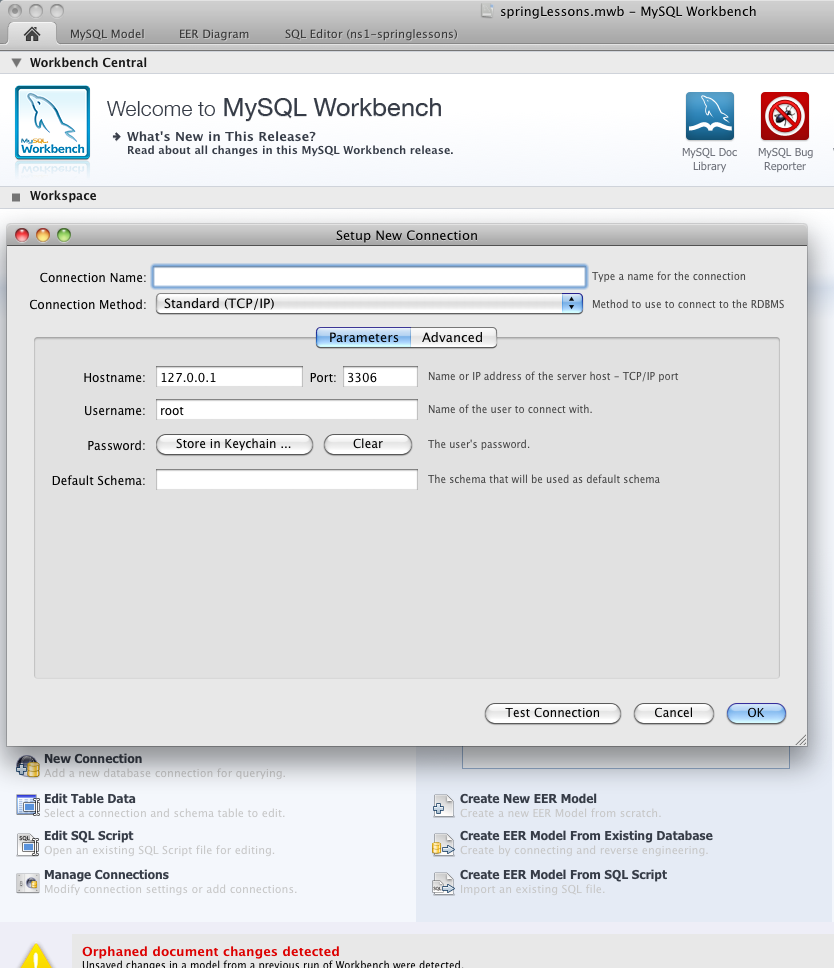Open the Connection Method dropdown

[x=369, y=303]
